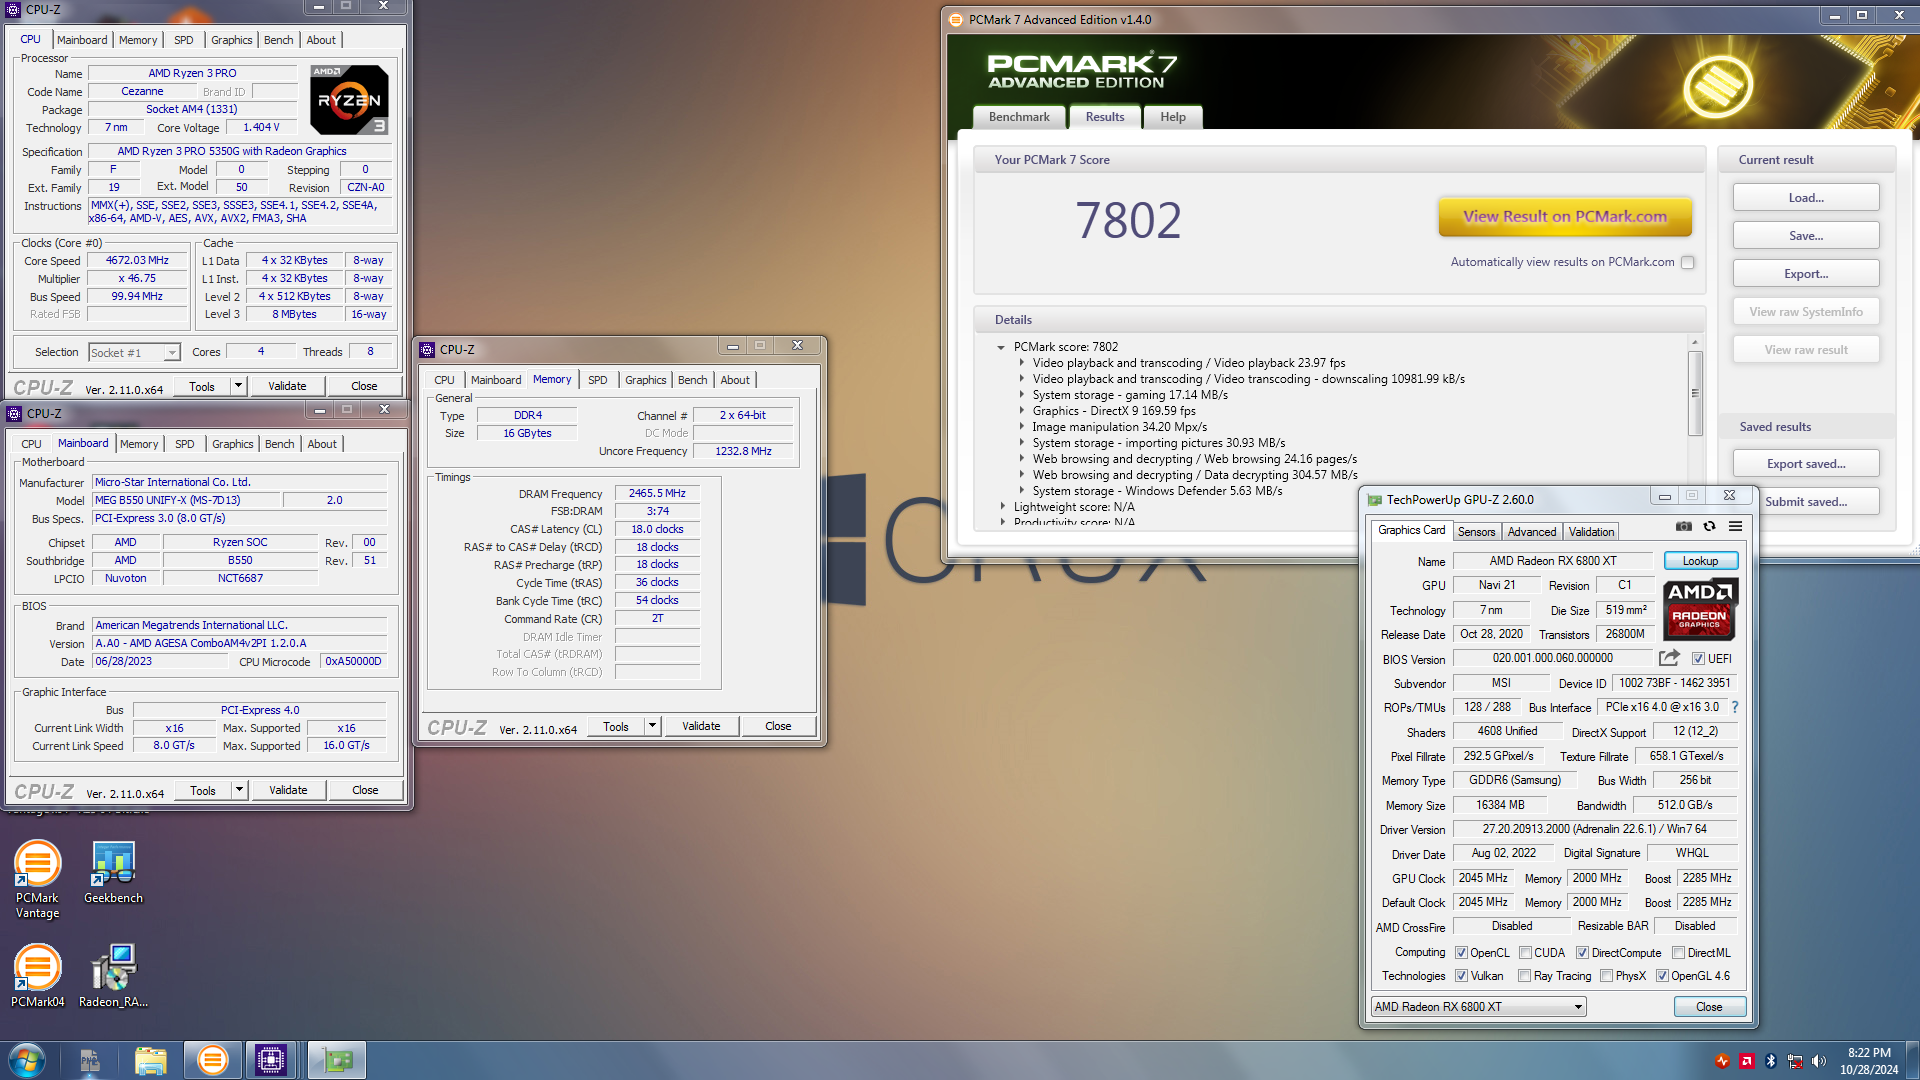Click the AMD Radeon Graphics logo in GPU-Z

[1700, 609]
